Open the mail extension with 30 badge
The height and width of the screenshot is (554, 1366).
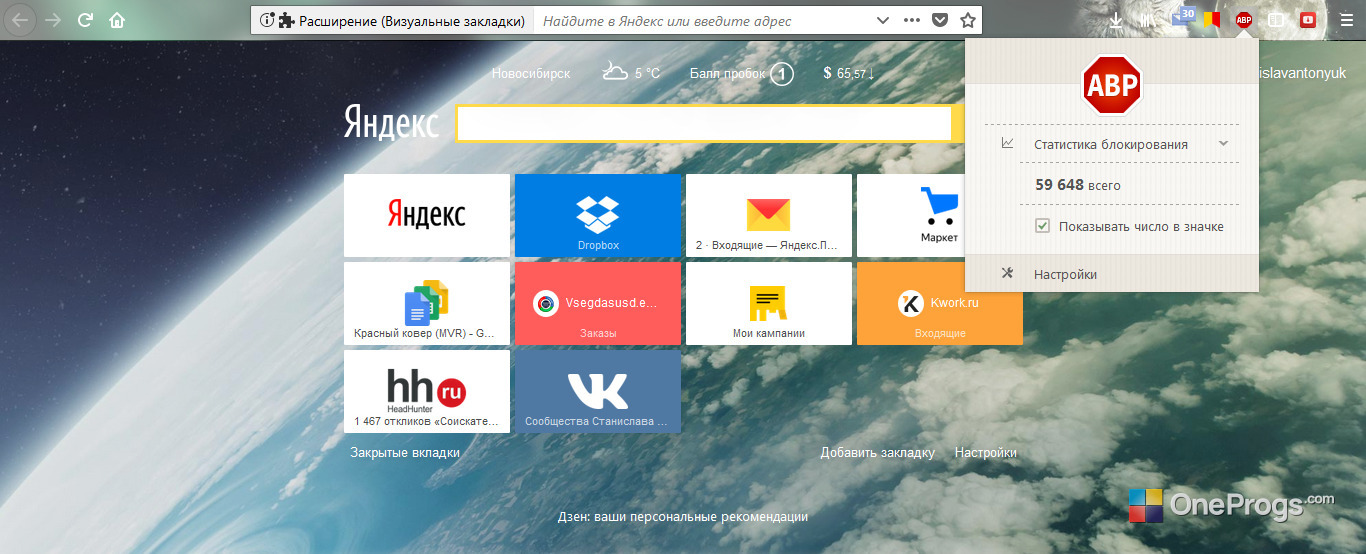tap(1183, 18)
